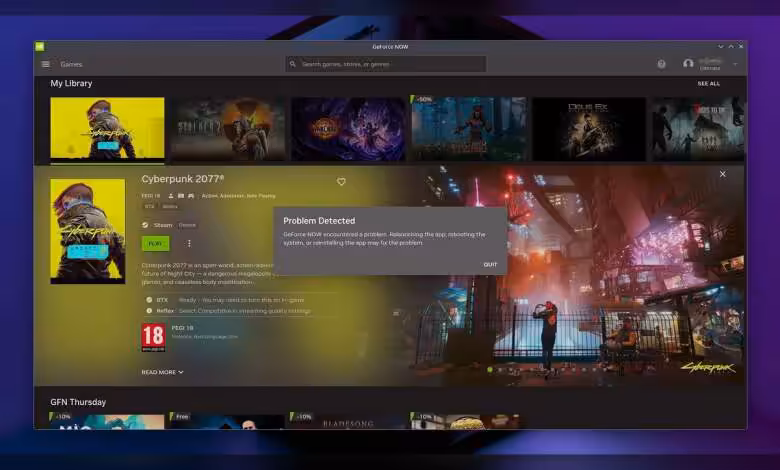Click the search magnifier icon
Viewport: 780px width, 470px height.
293,64
